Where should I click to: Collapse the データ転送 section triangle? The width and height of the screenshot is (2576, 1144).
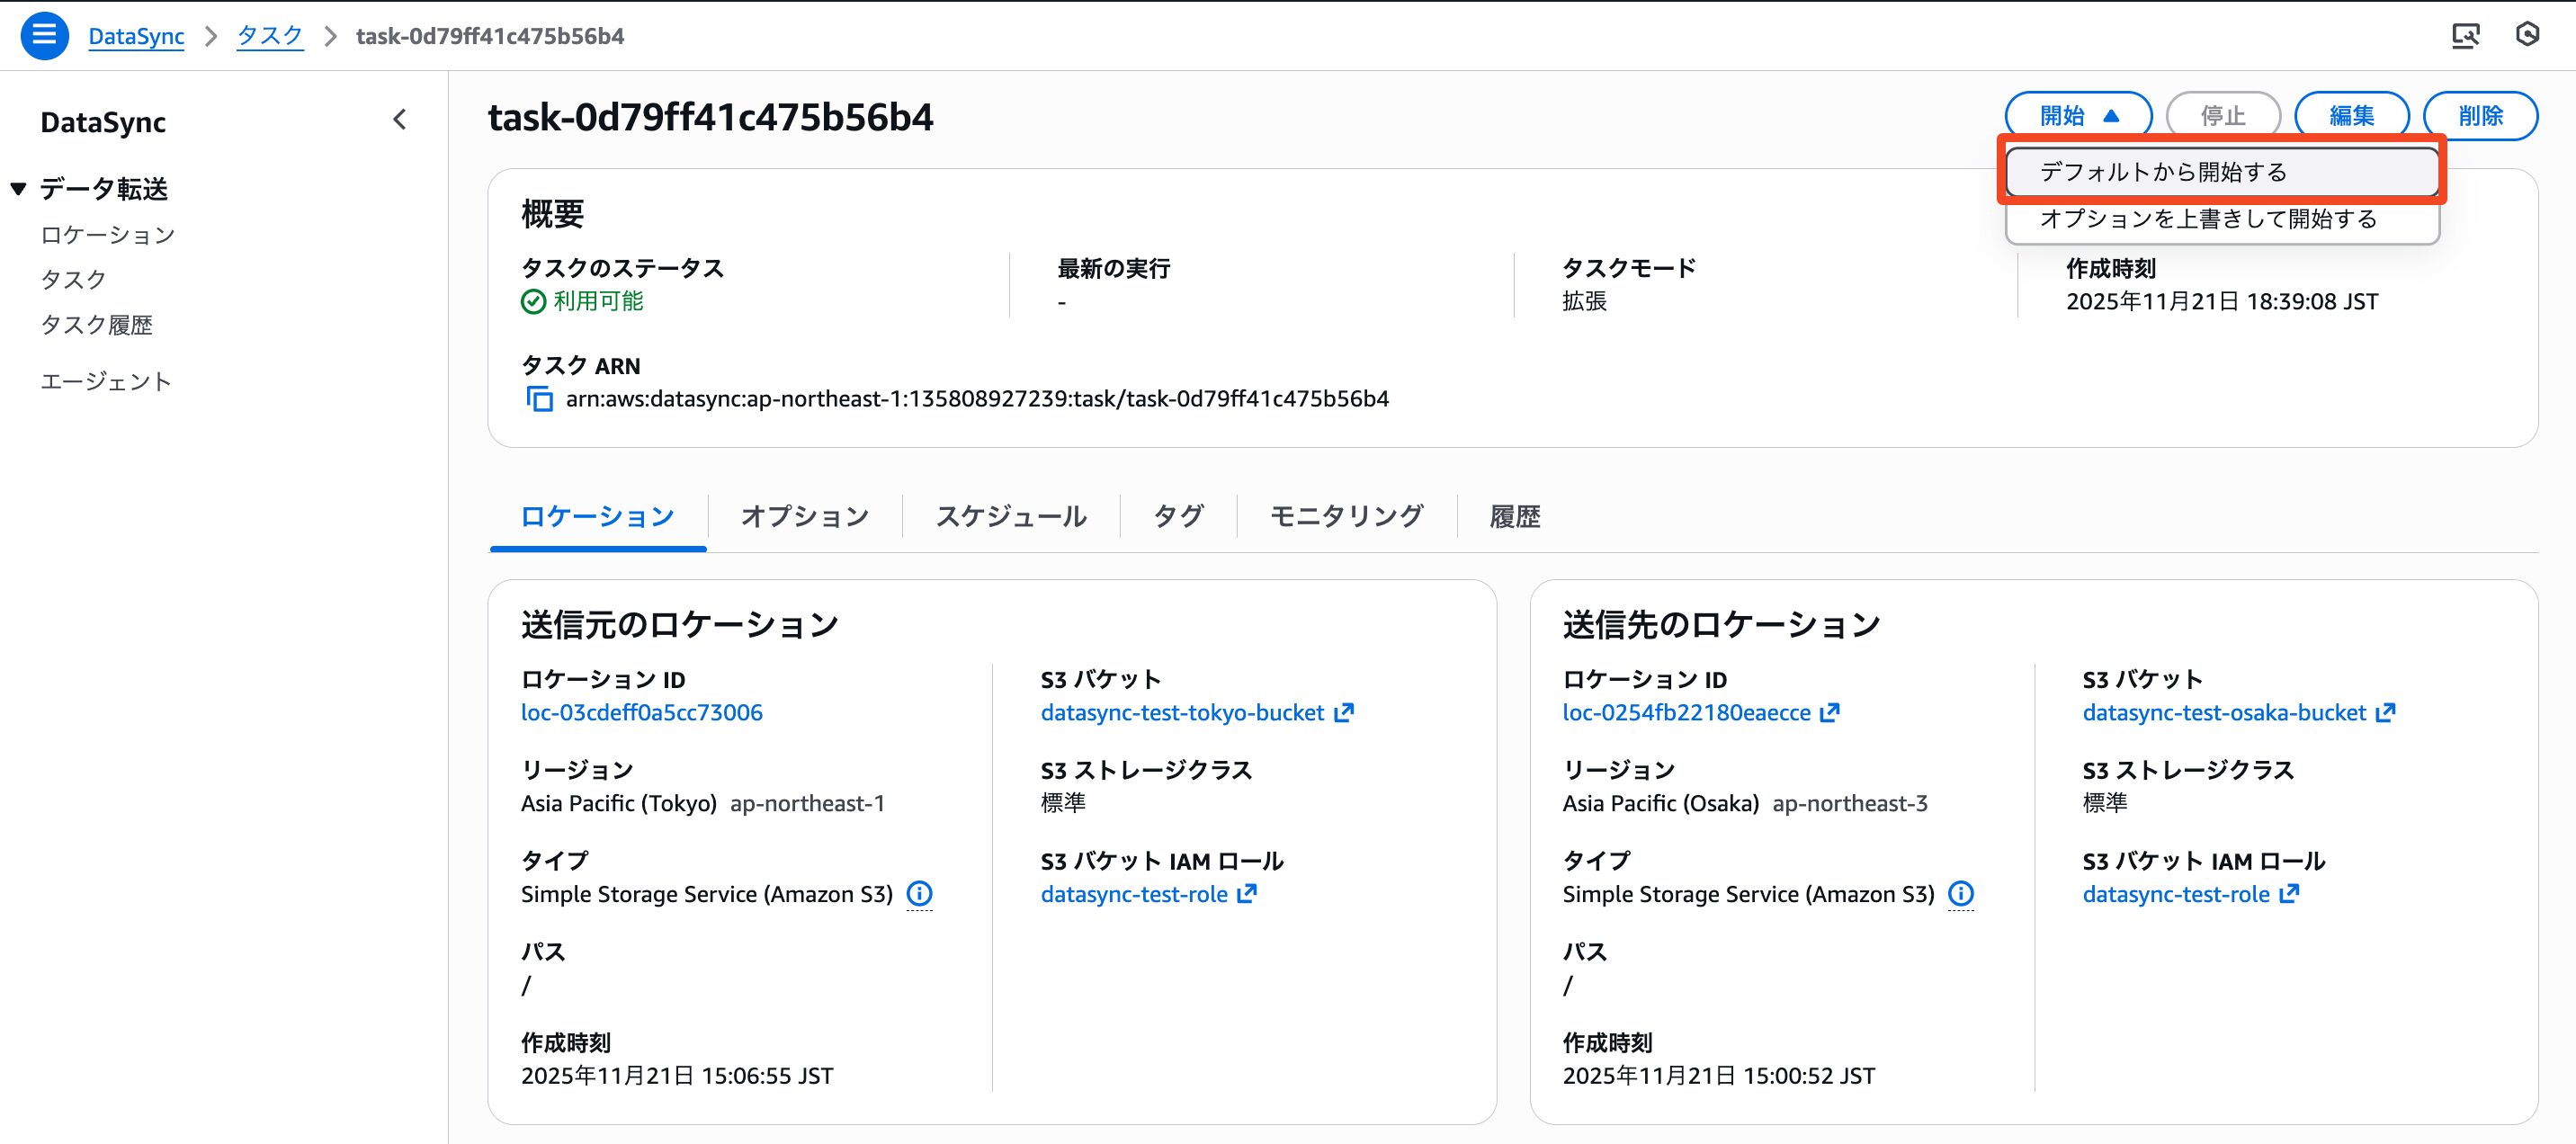(18, 188)
